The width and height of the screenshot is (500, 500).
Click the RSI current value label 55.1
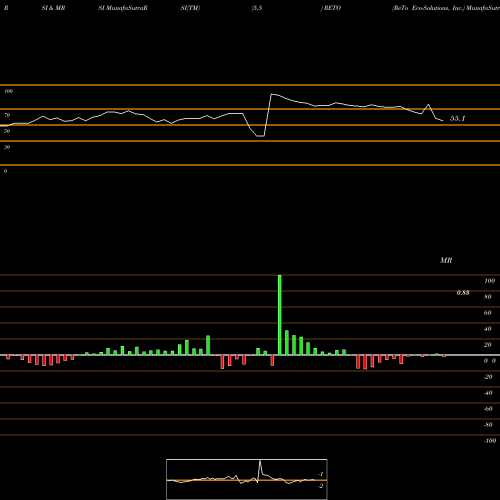(x=457, y=118)
